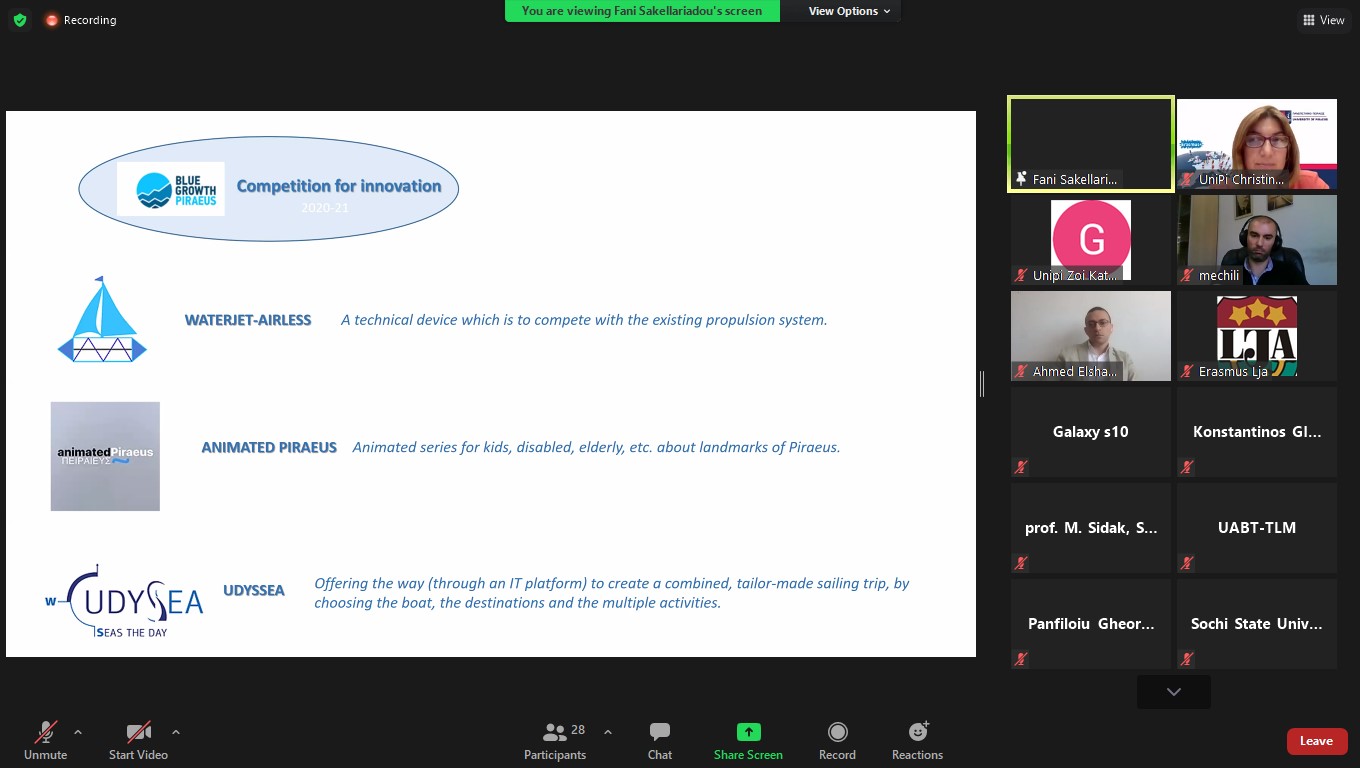1360x768 pixels.
Task: Click the sailboat Waterjet-Airless logo
Action: click(102, 319)
